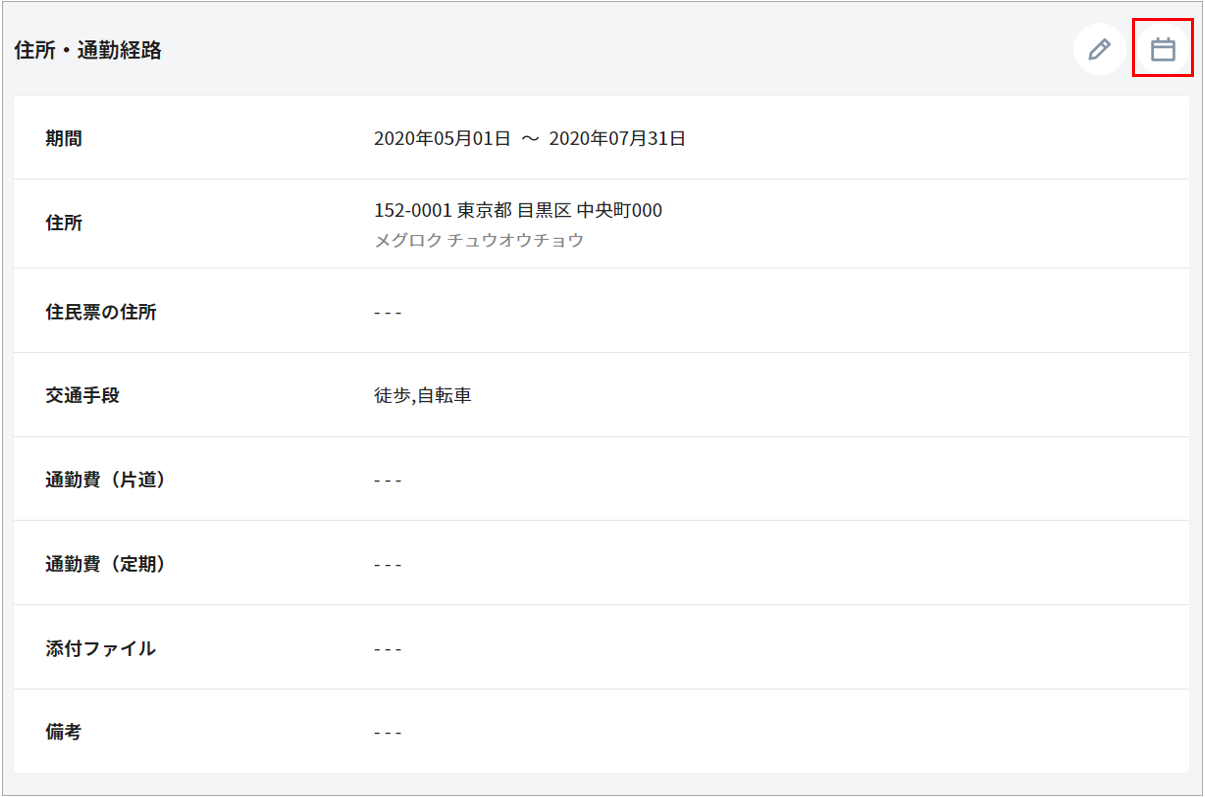Select the 住所・通勤経路 section heading
Screen dimensions: 1205x797
tap(88, 51)
